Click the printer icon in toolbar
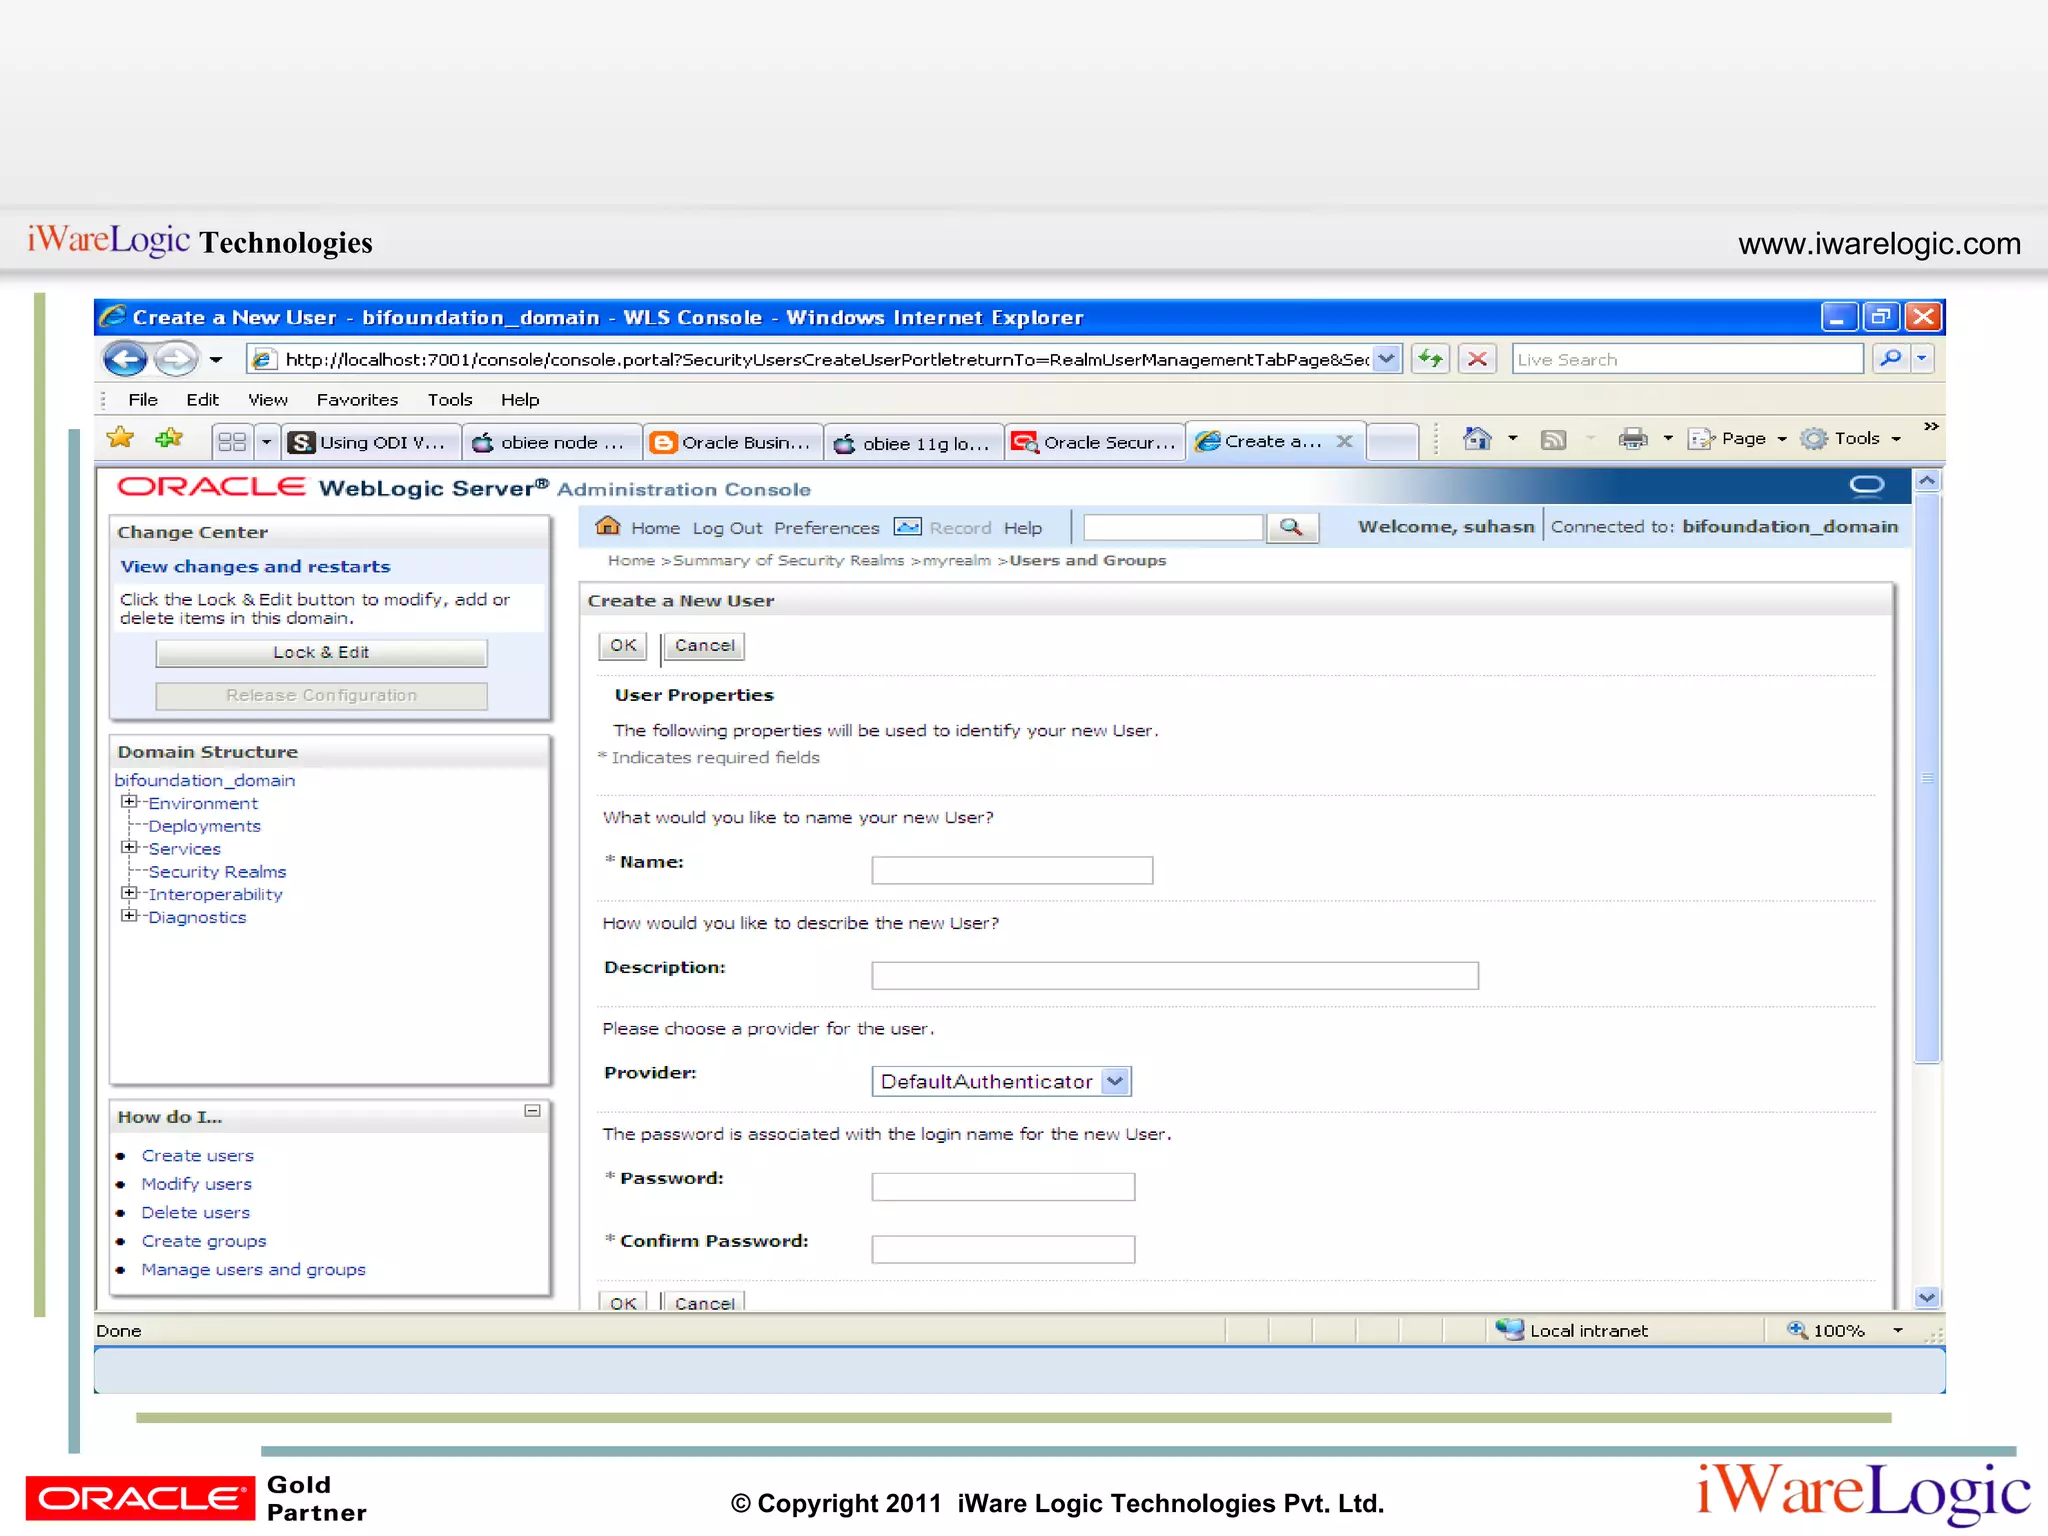 coord(1632,439)
